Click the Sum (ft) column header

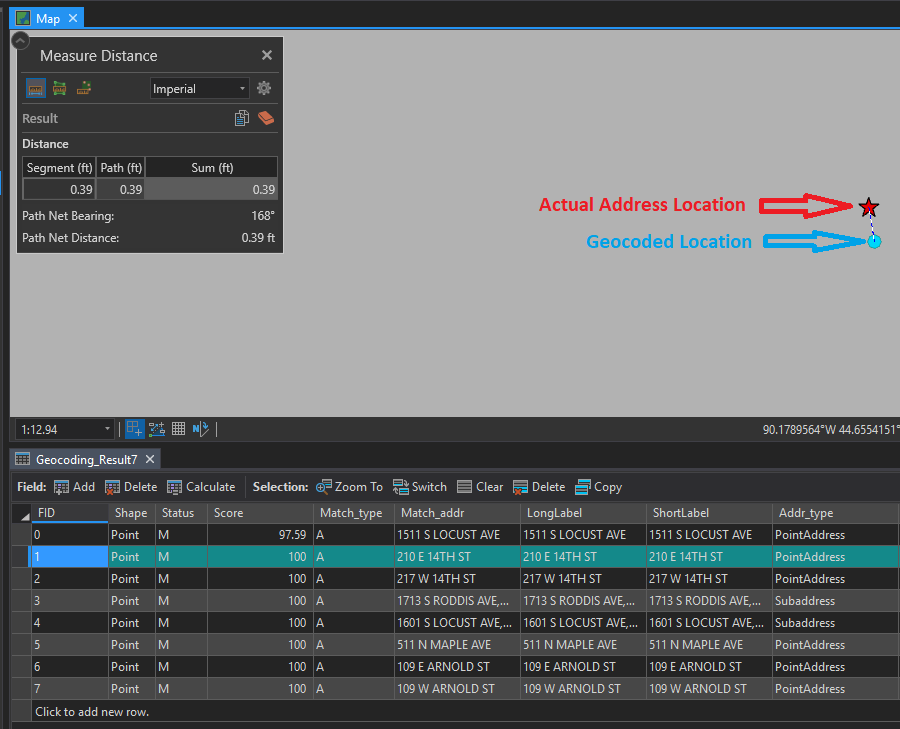pyautogui.click(x=212, y=168)
